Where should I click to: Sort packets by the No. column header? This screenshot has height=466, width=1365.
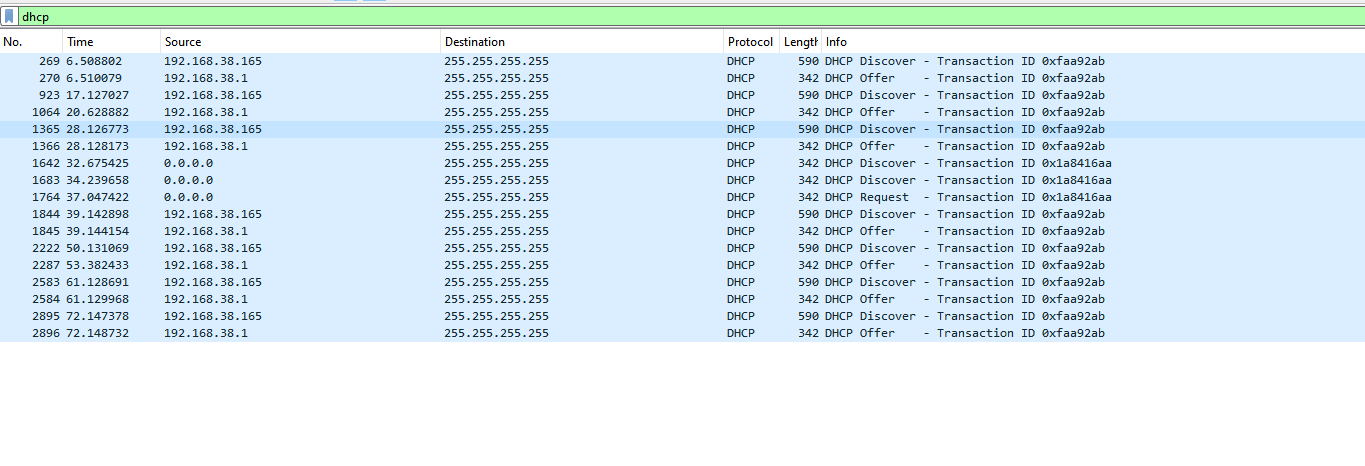[x=30, y=42]
